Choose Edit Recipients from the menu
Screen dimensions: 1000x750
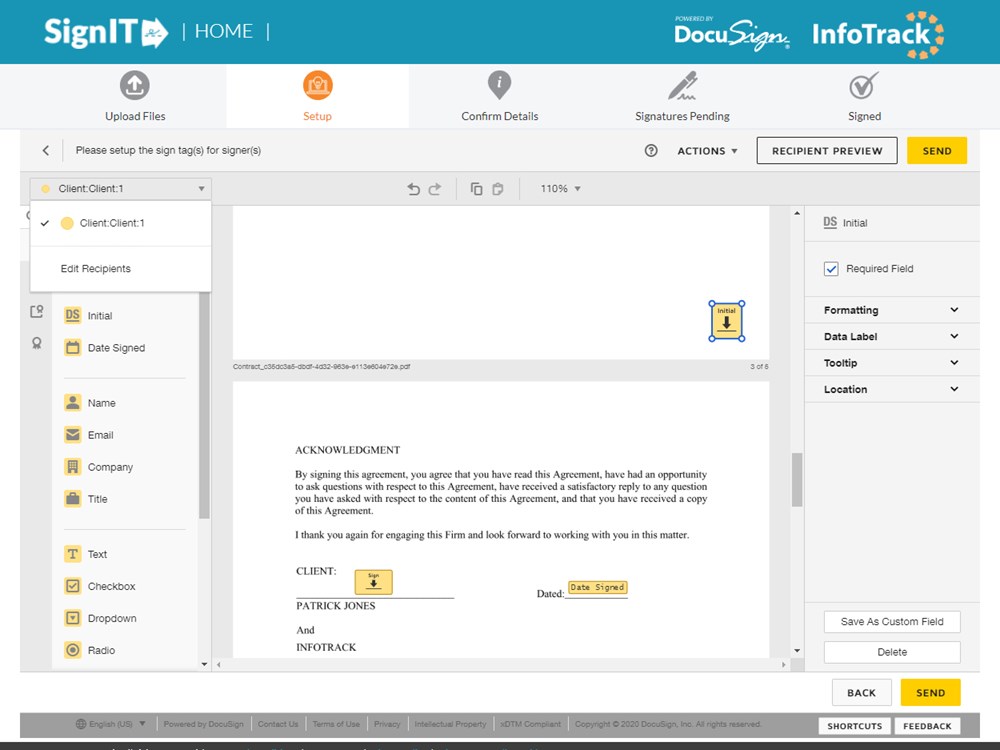point(96,269)
